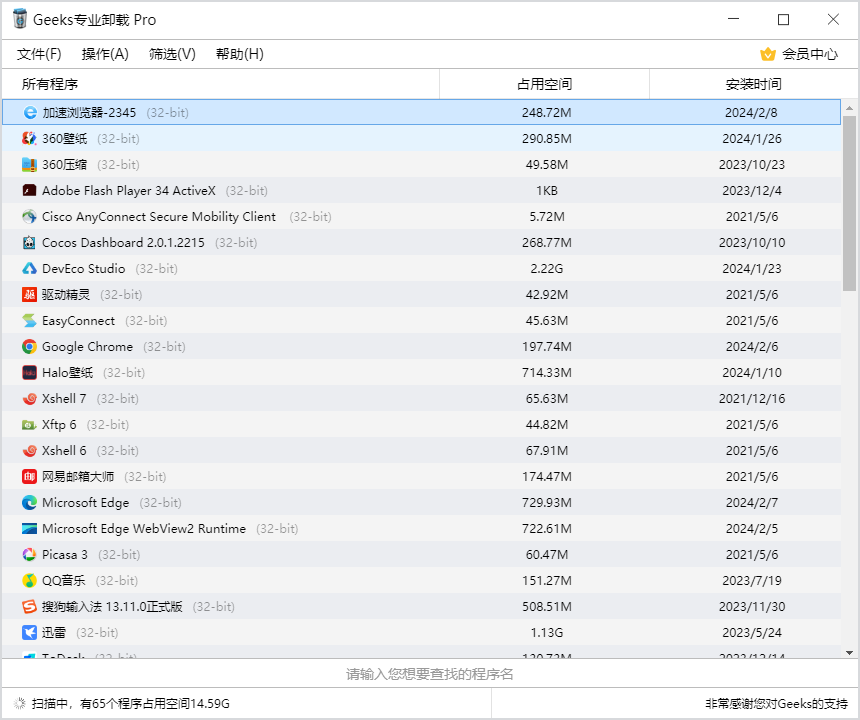Click the 驱动精灵 red icon
This screenshot has width=860, height=720.
pos(29,294)
